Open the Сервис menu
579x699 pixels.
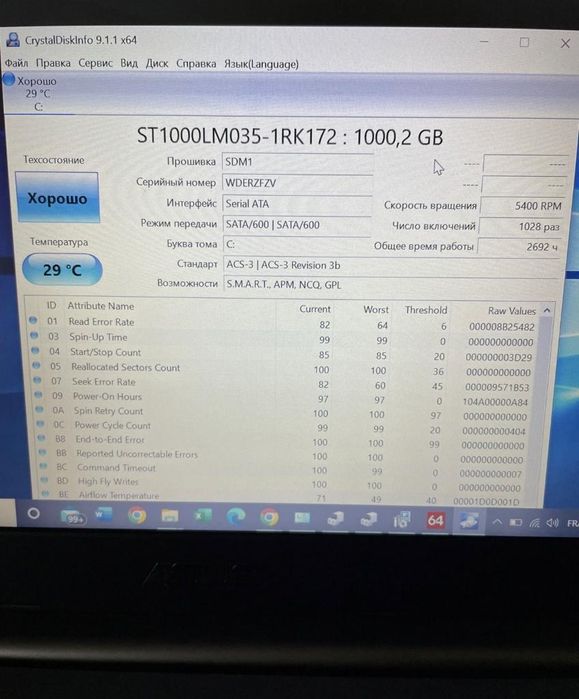[x=95, y=63]
